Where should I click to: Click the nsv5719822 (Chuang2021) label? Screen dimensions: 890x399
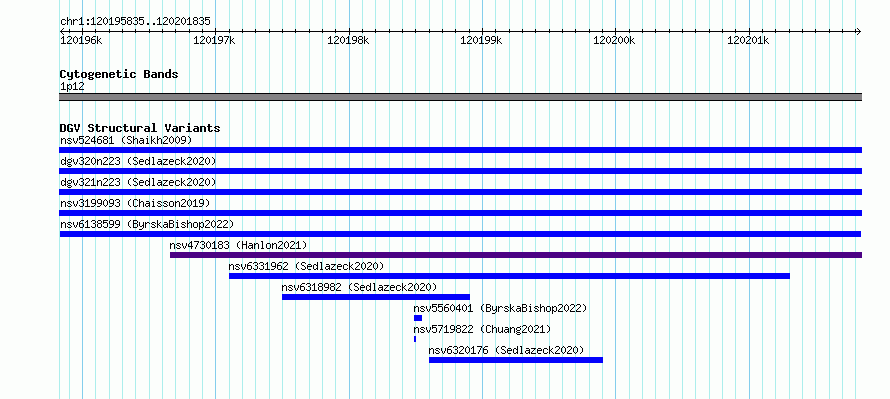point(482,329)
